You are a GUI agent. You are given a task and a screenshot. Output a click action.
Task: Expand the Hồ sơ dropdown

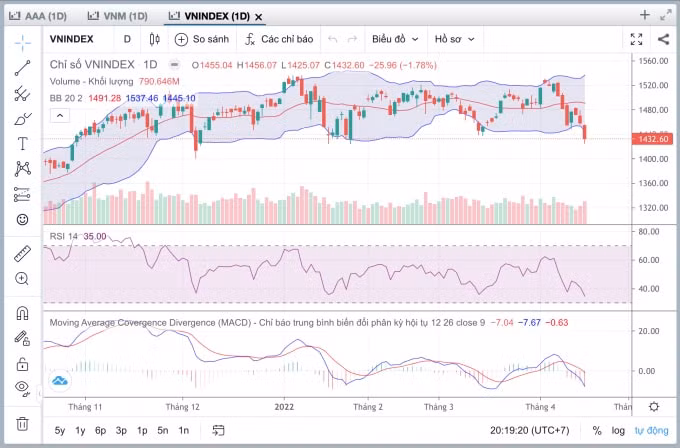pos(454,39)
